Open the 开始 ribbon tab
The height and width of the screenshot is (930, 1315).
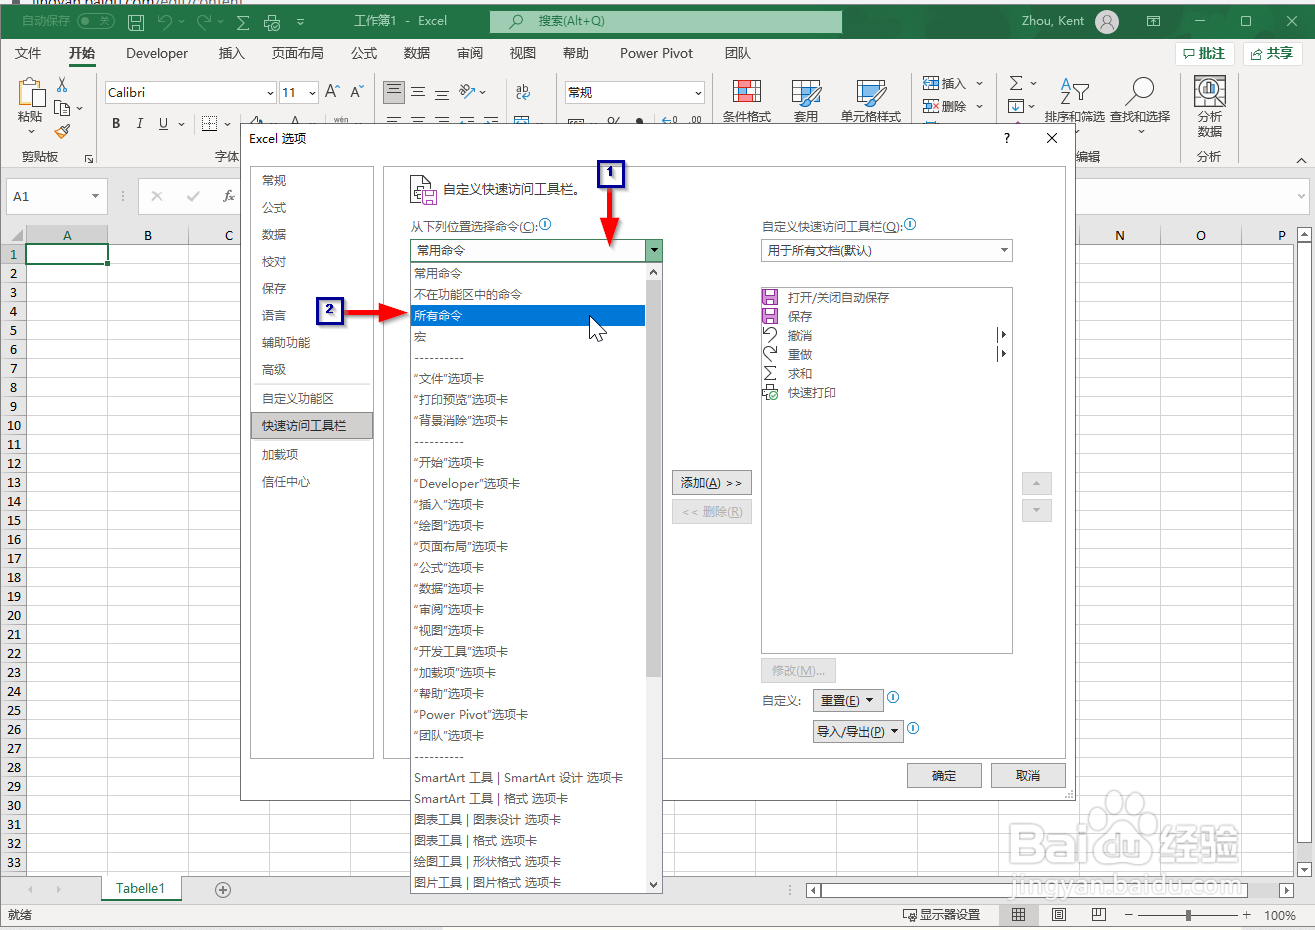coord(82,53)
